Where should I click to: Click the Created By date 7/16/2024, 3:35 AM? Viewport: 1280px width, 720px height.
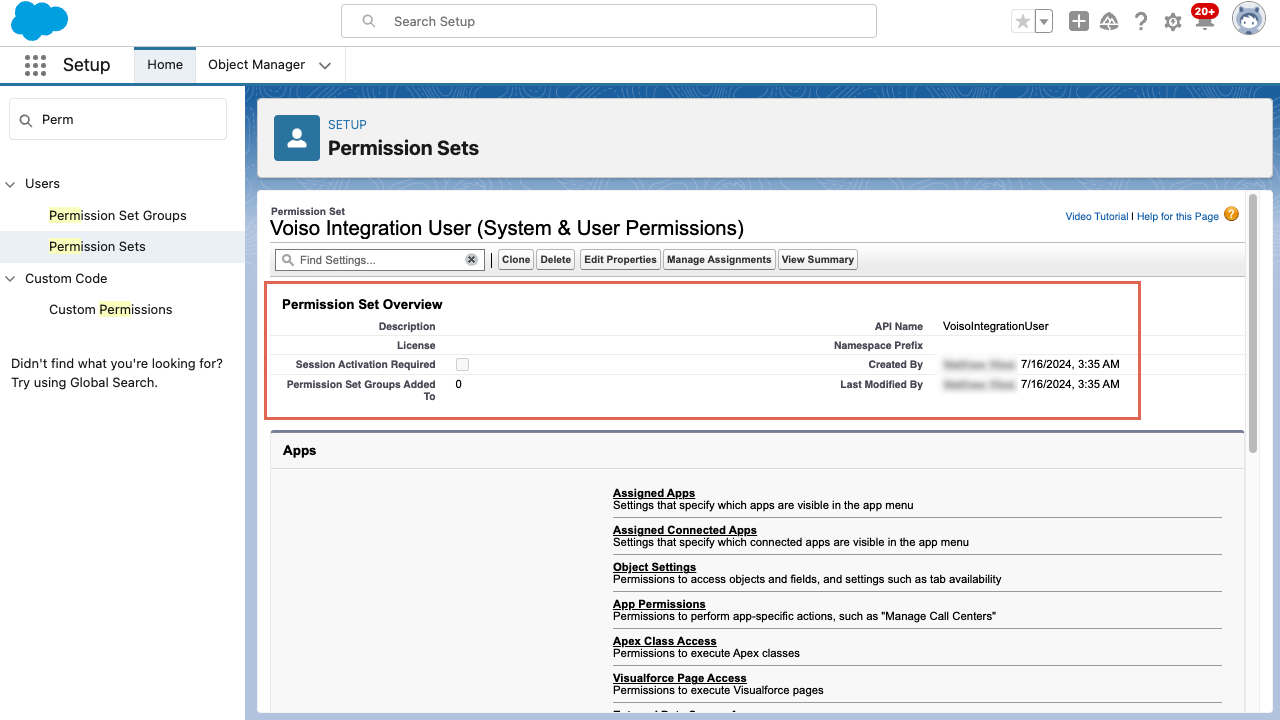[x=1070, y=365]
